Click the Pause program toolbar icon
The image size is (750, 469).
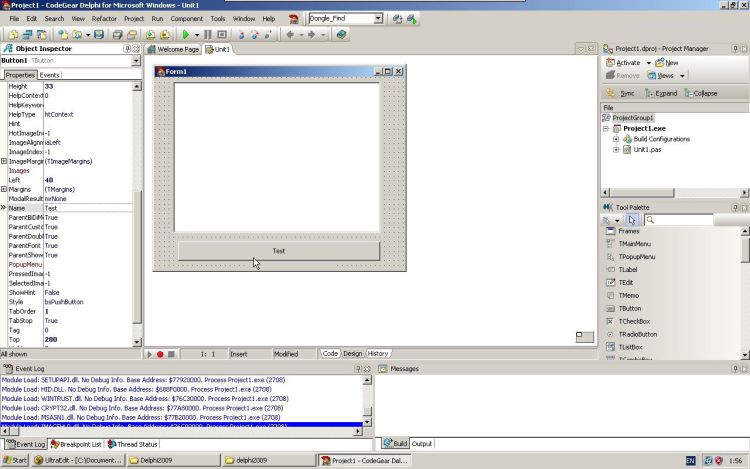(x=208, y=34)
